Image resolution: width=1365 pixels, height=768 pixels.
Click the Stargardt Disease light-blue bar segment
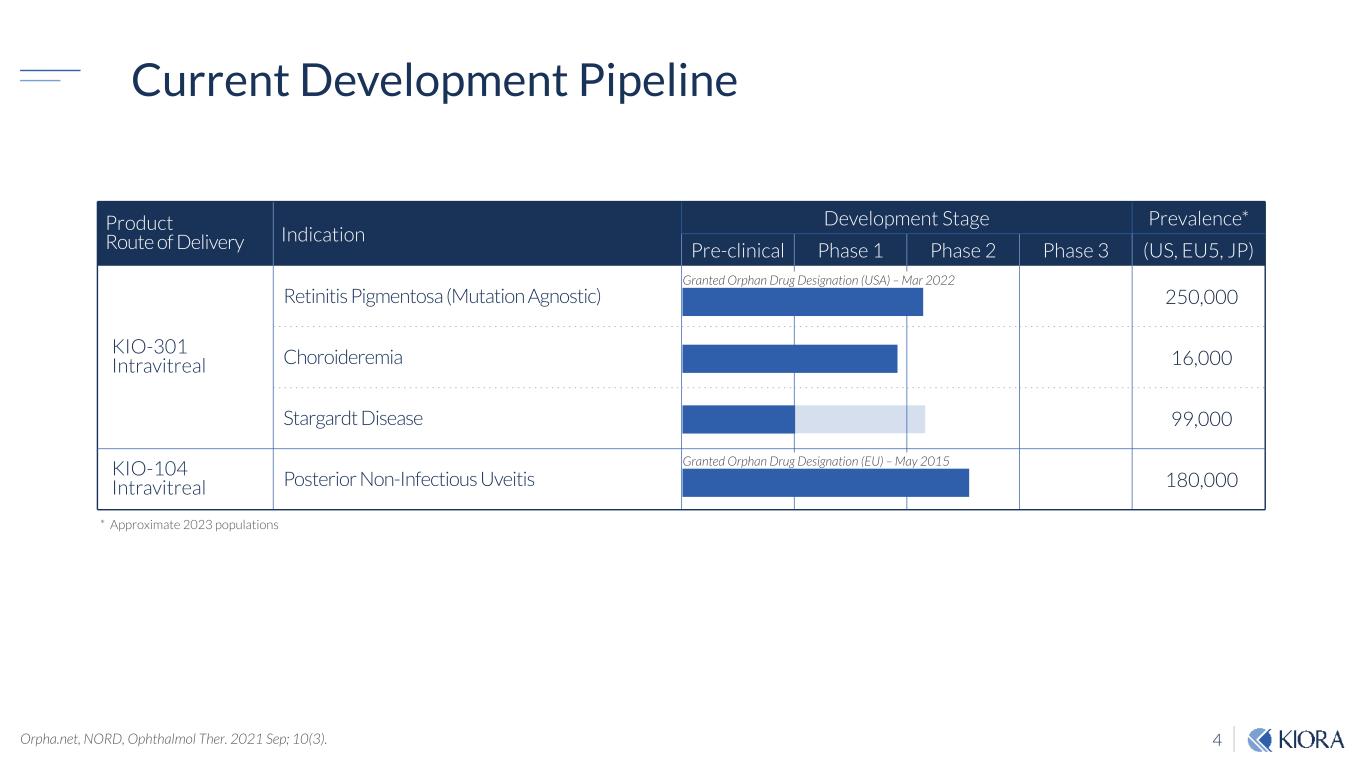[860, 419]
